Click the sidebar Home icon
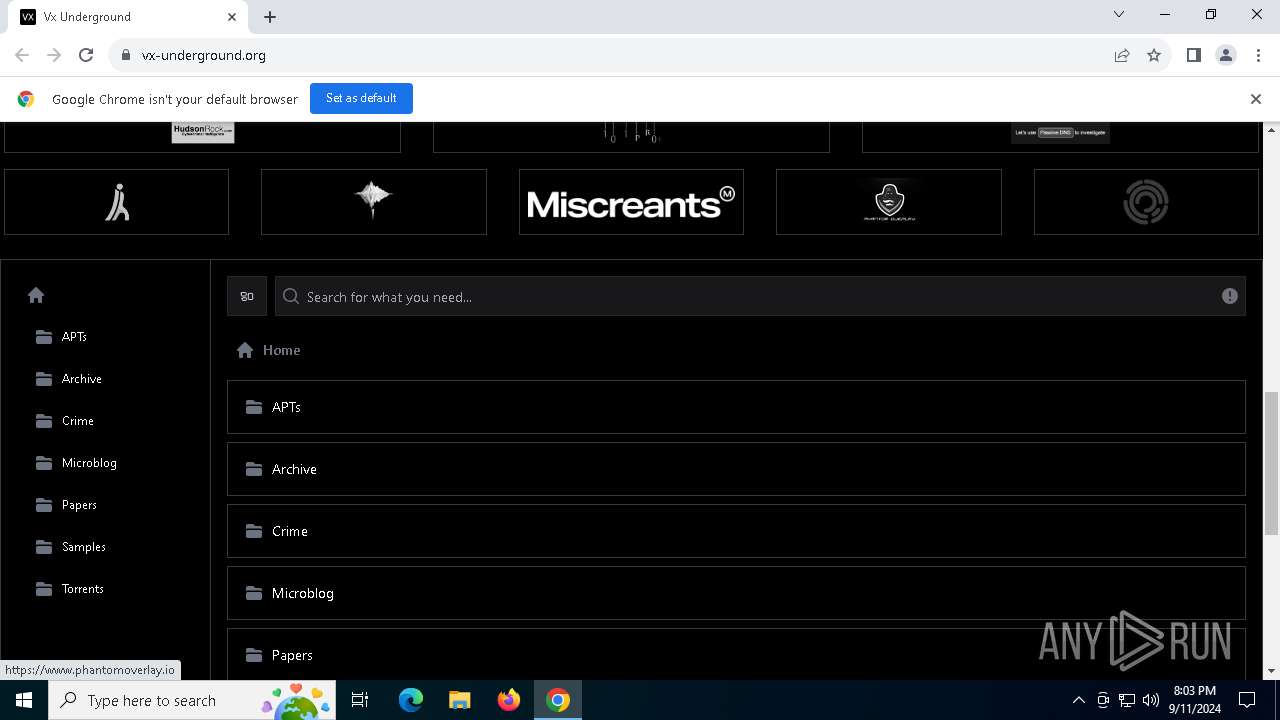The width and height of the screenshot is (1280, 720). click(x=36, y=295)
